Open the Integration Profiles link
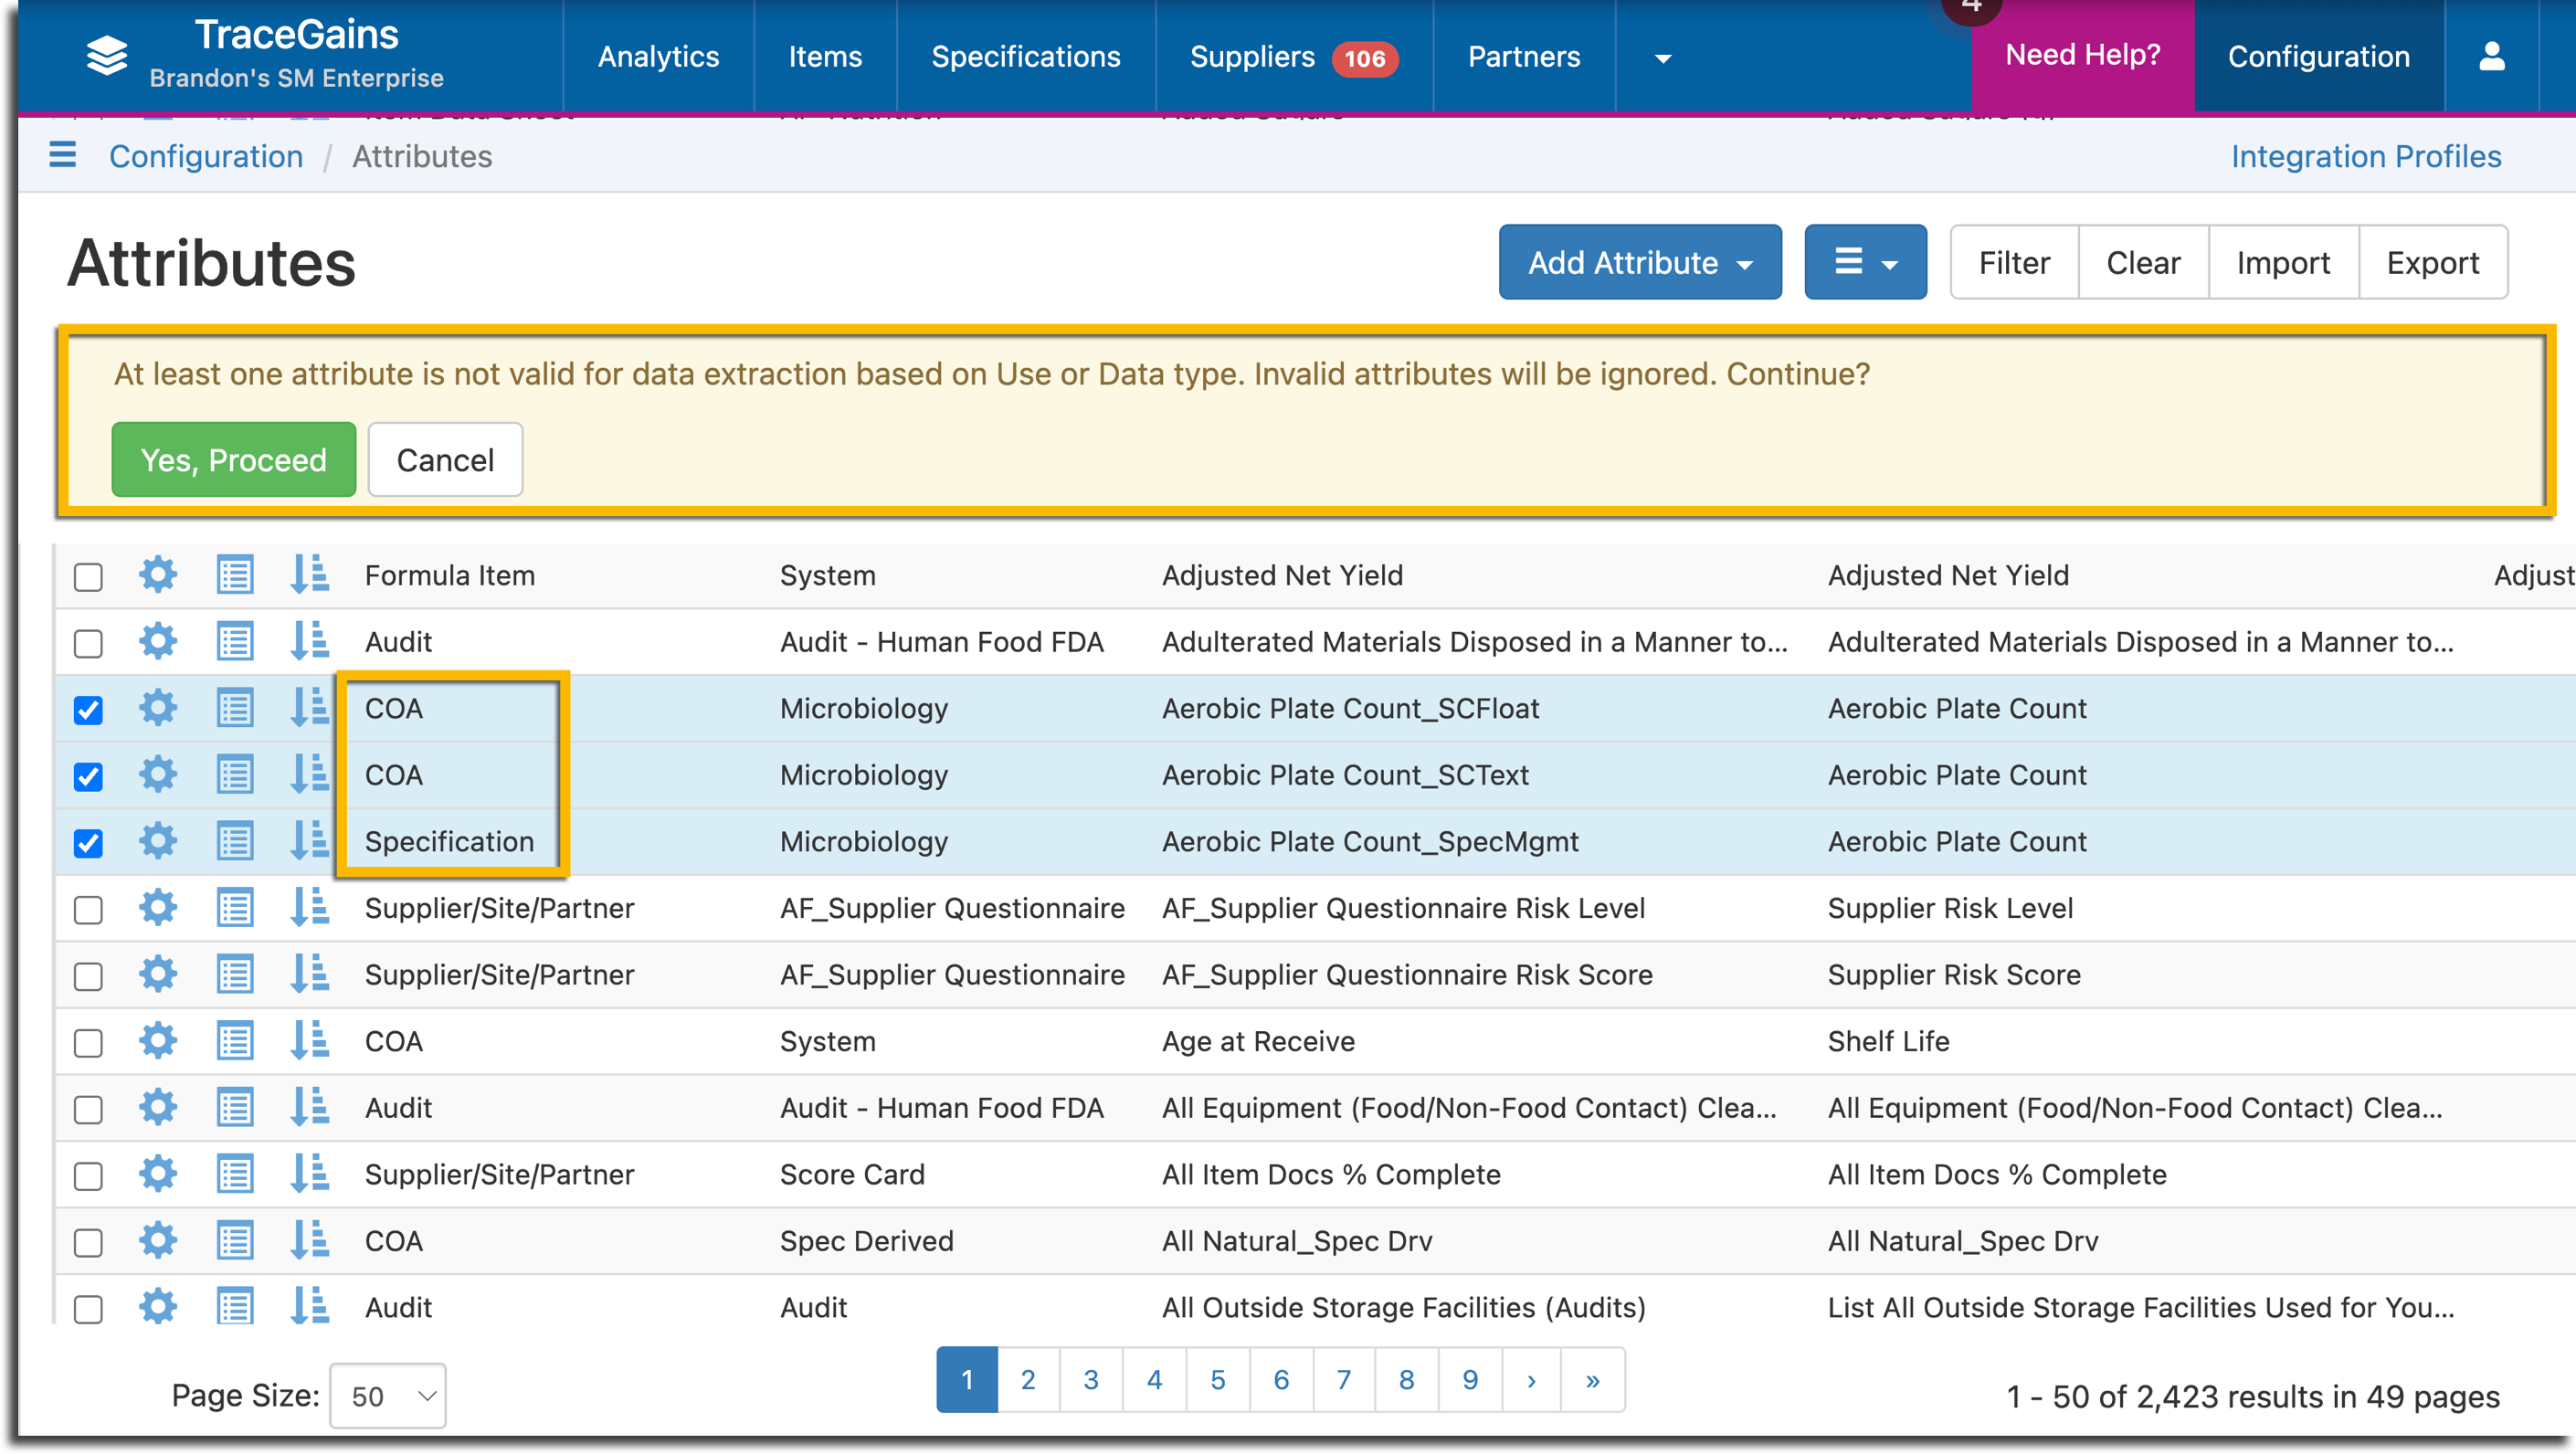This screenshot has width=2576, height=1454. click(2366, 156)
